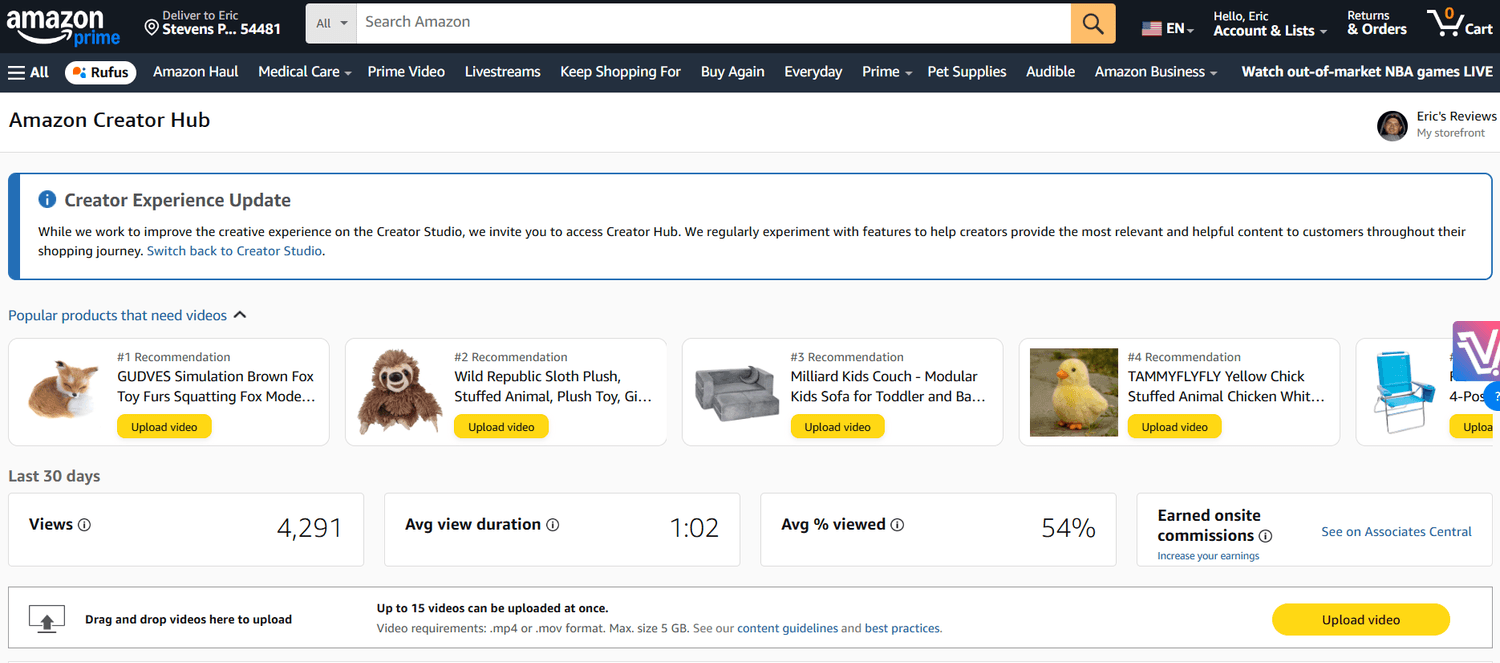Screen dimensions: 1500x663
Task: Open the Rufus assistant button
Action: [101, 72]
